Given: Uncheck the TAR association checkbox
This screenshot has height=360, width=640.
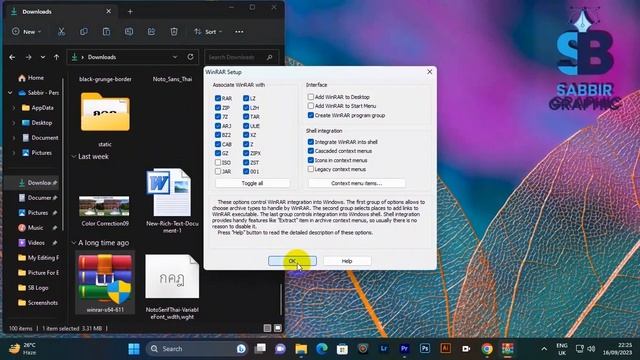Looking at the screenshot, I should (x=246, y=117).
